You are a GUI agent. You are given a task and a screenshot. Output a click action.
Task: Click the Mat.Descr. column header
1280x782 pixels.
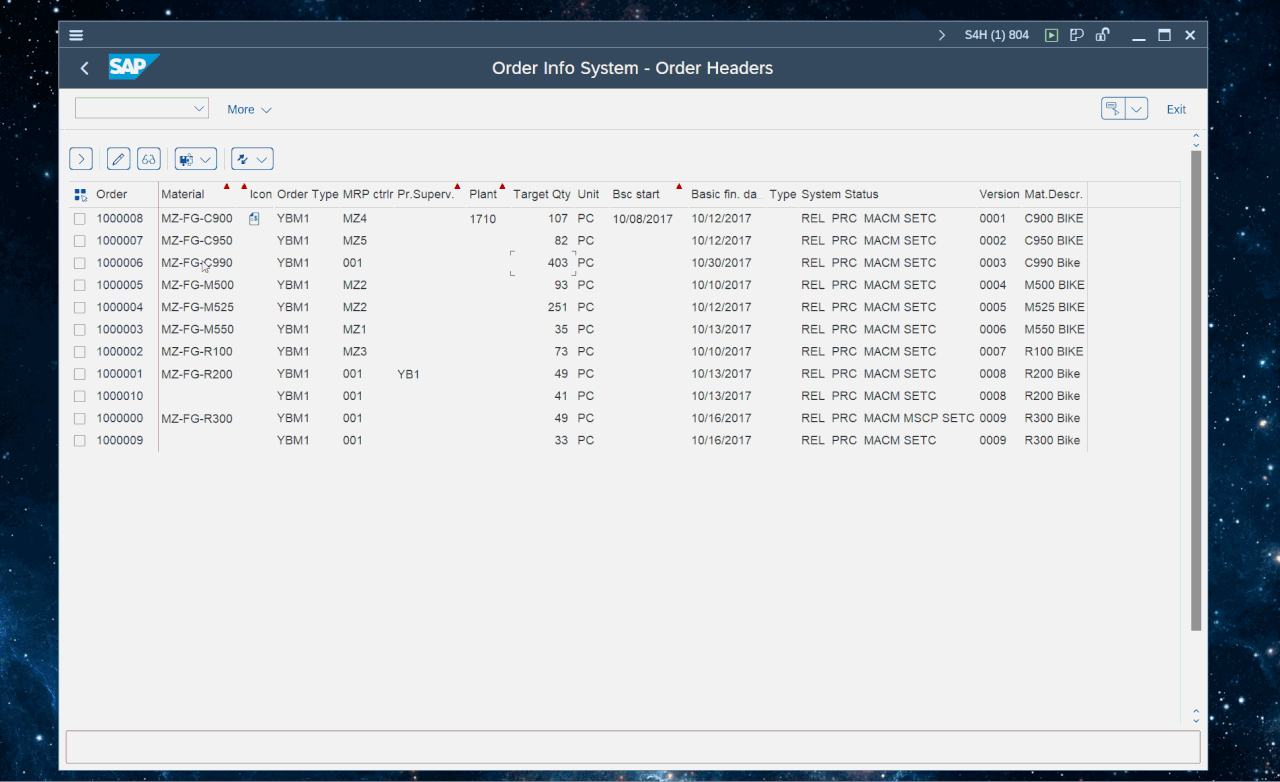point(1053,194)
